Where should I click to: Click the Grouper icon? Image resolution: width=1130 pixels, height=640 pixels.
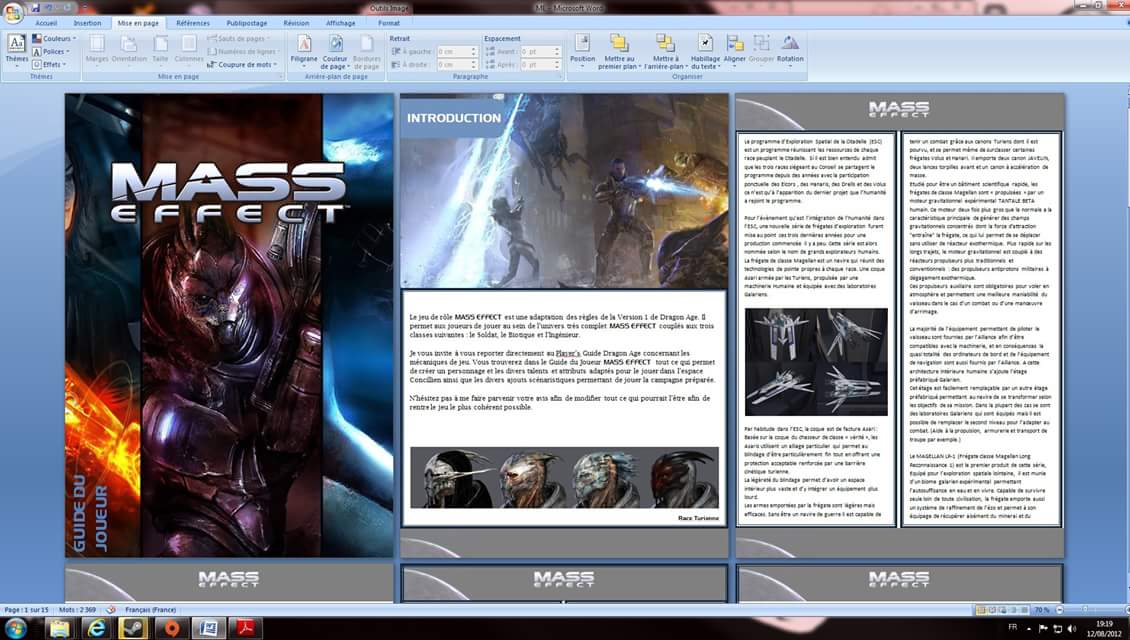761,49
